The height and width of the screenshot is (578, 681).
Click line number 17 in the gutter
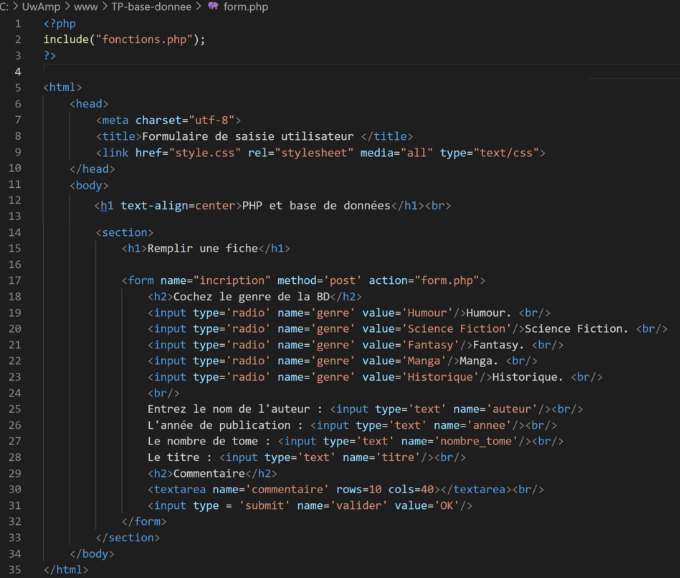point(15,281)
